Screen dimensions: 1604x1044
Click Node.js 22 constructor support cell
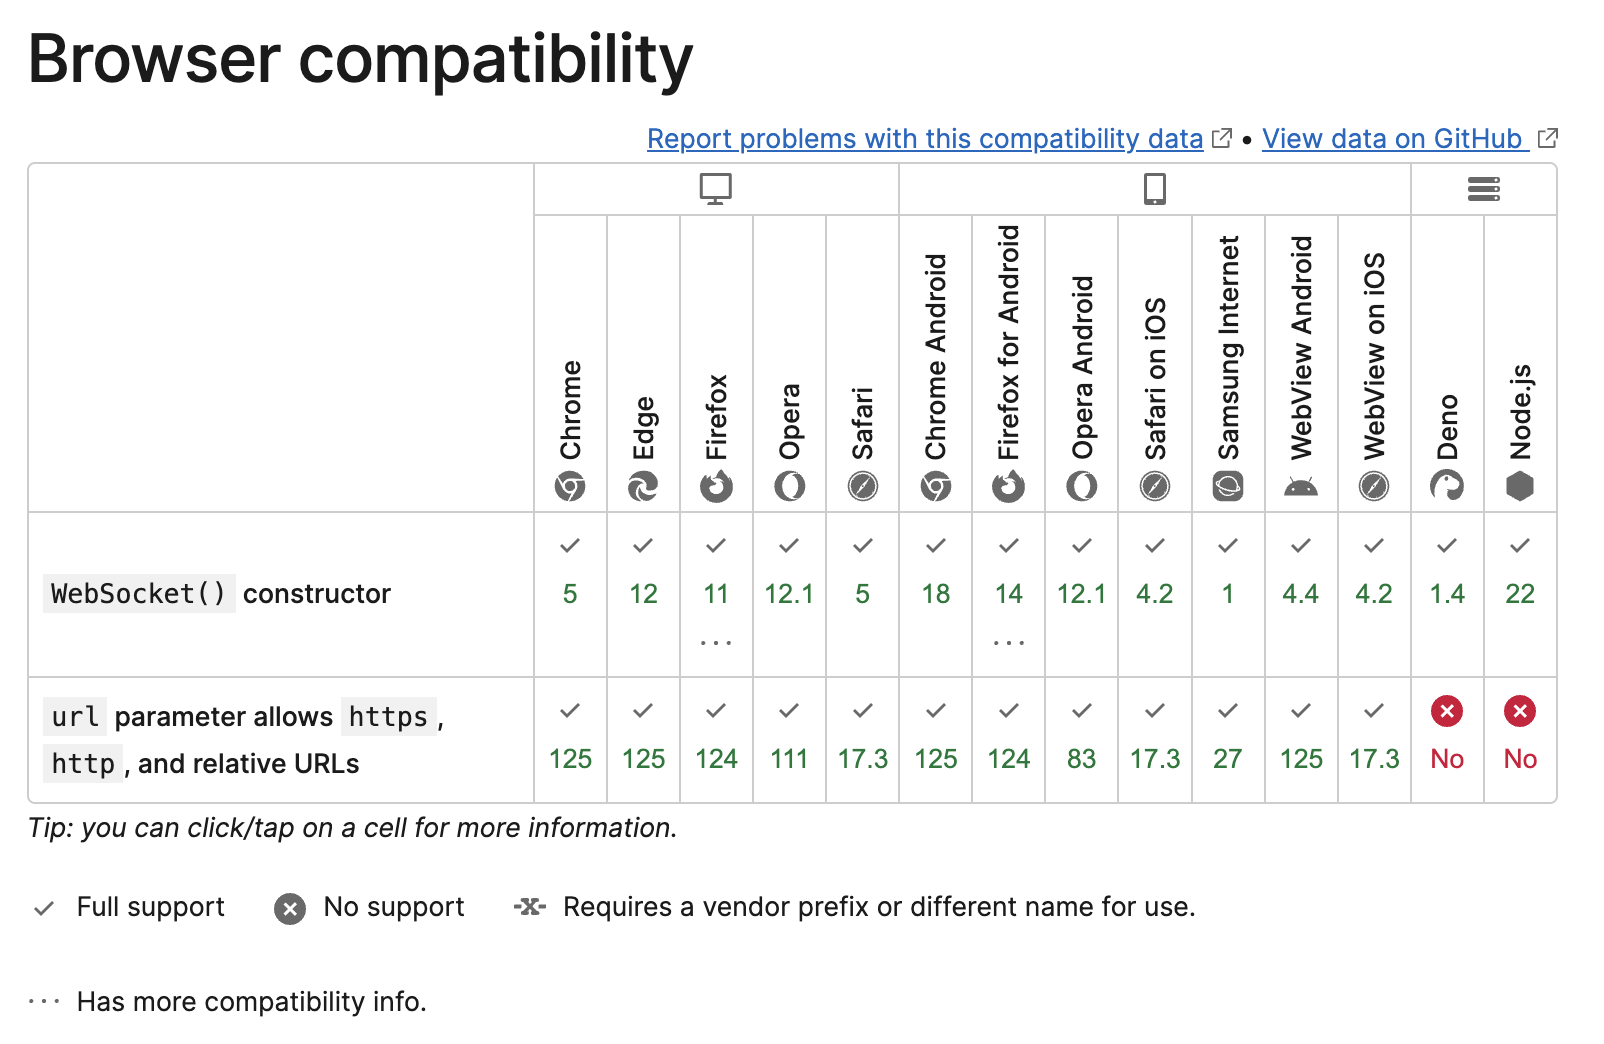coord(1520,594)
